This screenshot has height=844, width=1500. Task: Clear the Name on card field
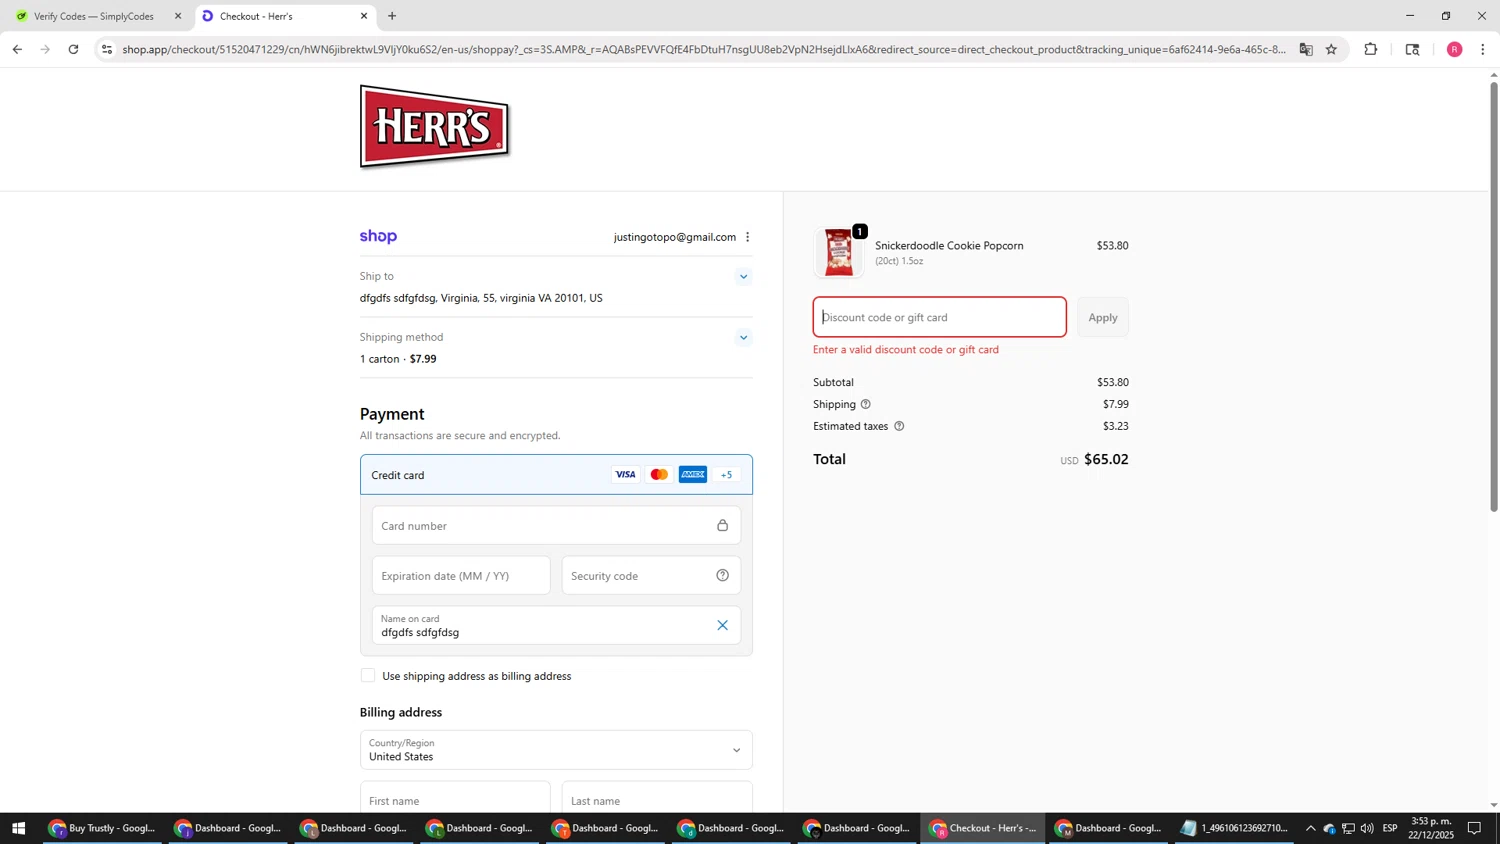pos(722,626)
